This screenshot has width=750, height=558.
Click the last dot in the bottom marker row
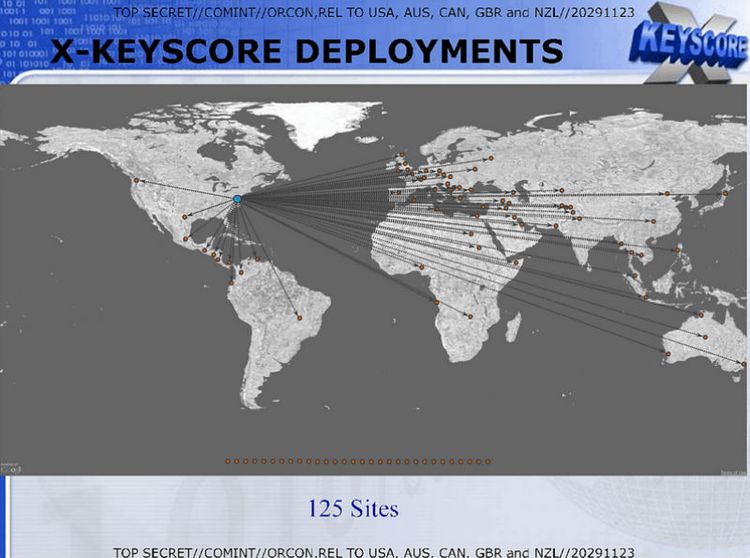488,461
